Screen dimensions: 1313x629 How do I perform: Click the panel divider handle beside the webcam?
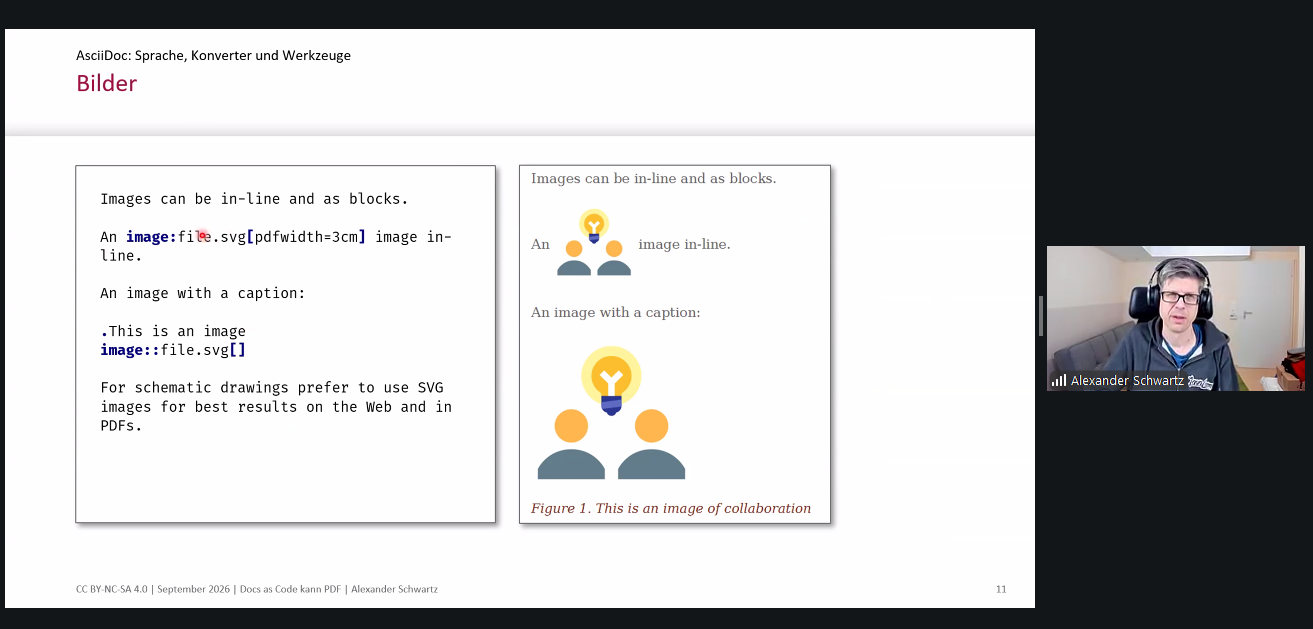click(x=1041, y=316)
